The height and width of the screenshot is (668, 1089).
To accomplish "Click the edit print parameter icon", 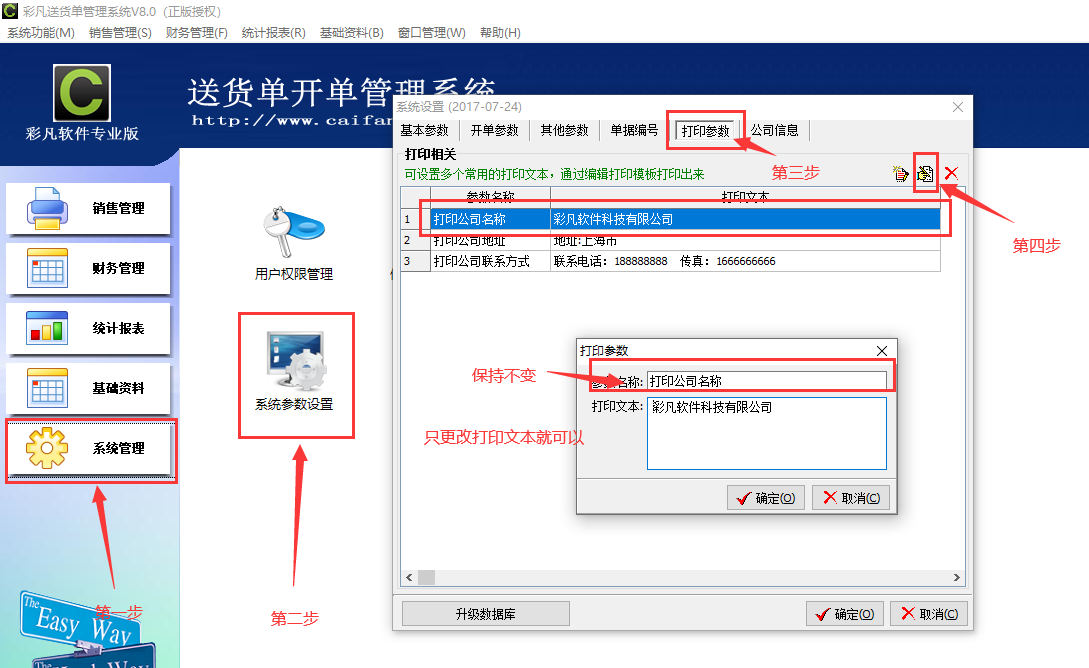I will (x=926, y=174).
